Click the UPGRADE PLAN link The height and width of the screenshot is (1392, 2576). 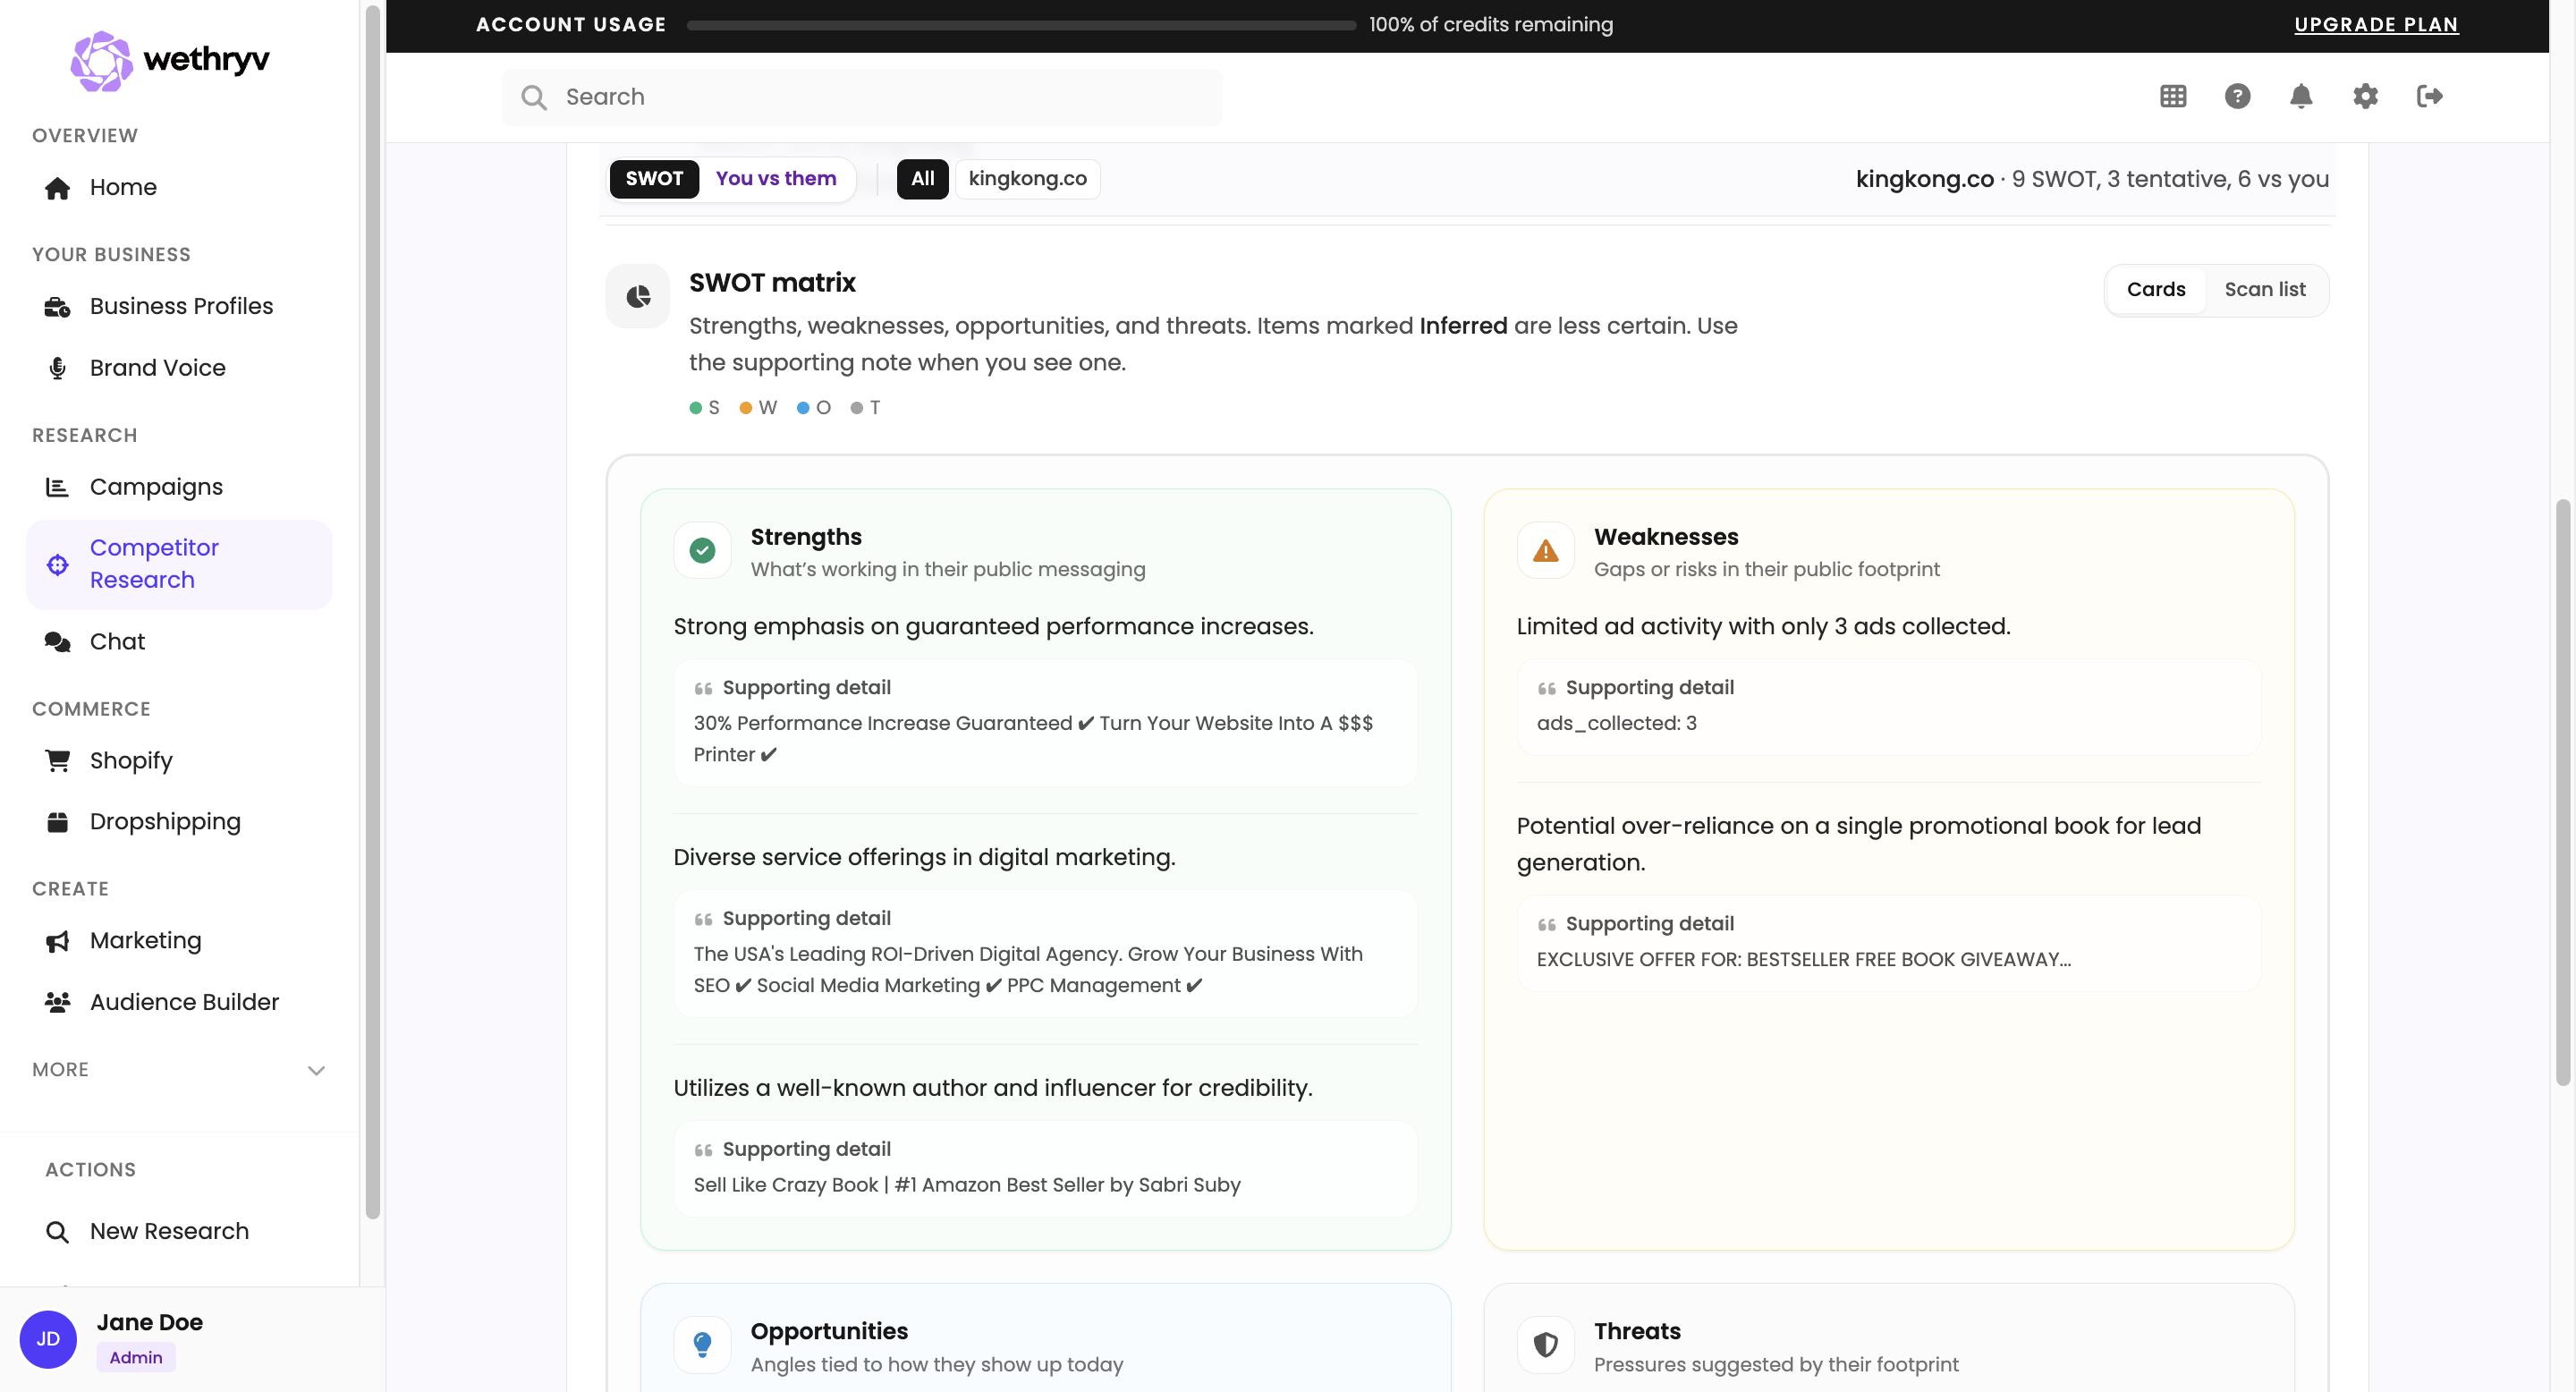[x=2377, y=24]
